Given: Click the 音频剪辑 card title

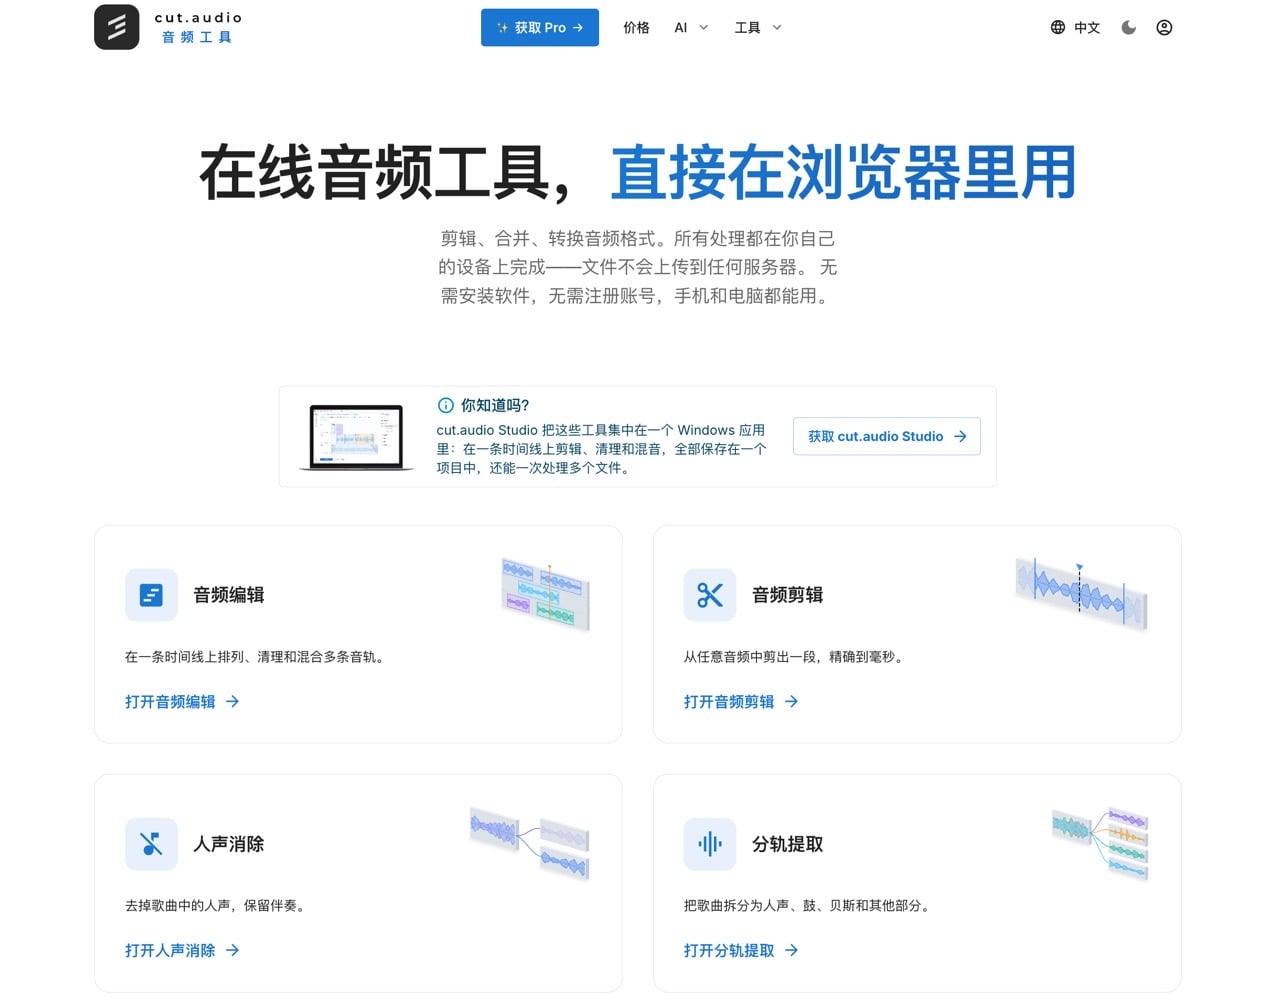Looking at the screenshot, I should coord(788,595).
